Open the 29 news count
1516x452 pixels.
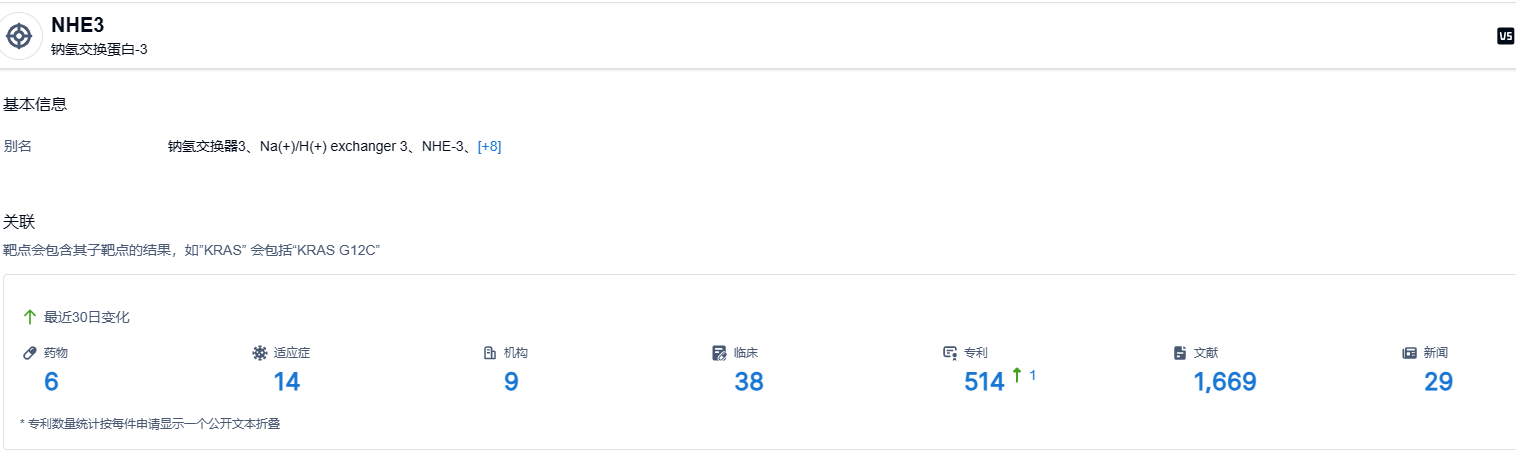1438,382
